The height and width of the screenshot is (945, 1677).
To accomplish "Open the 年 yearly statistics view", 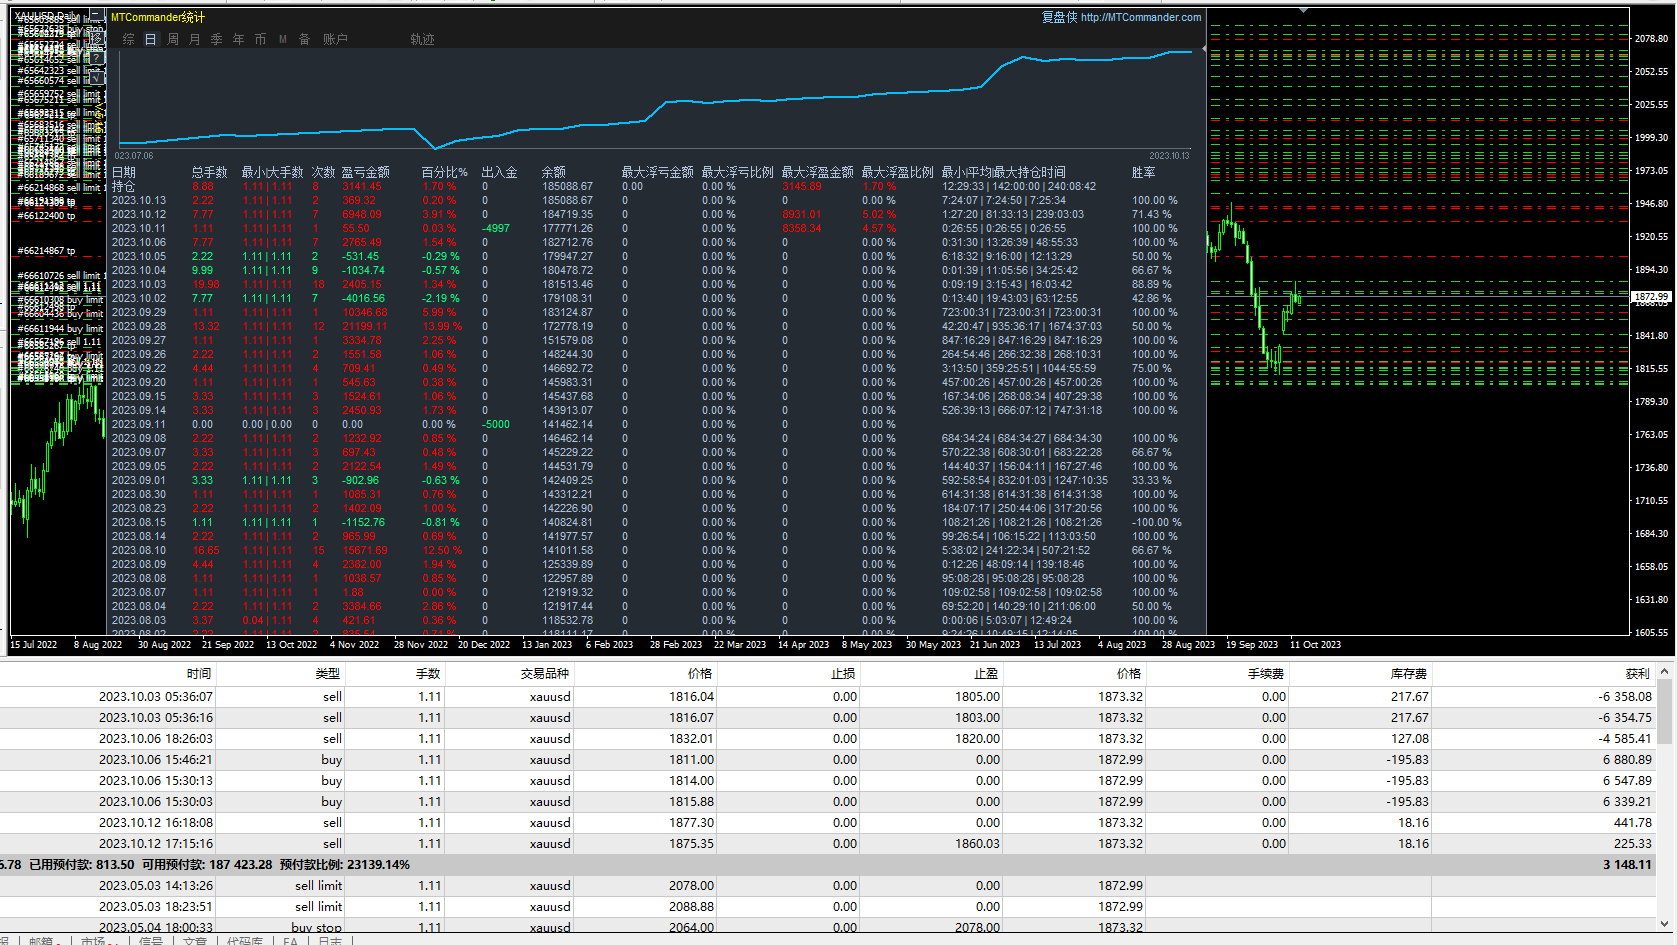I will pos(239,39).
